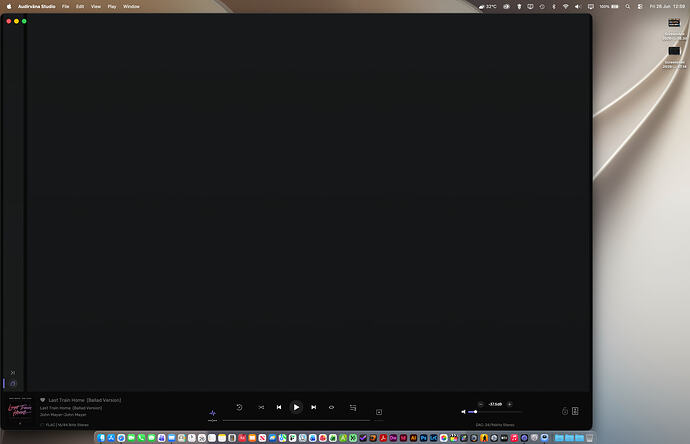
Task: Click the battery 100% indicator
Action: 609,7
